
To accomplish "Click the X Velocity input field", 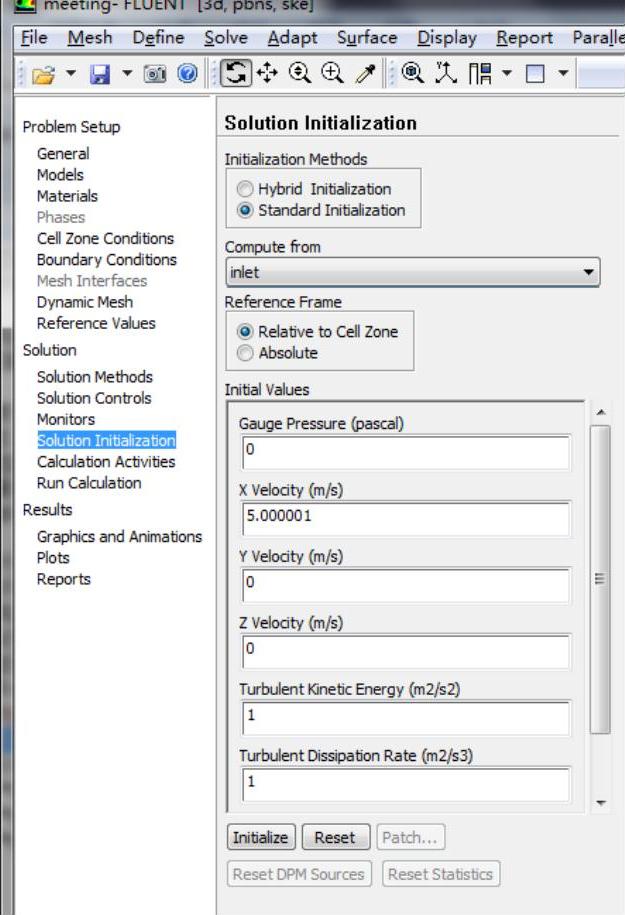I will tap(406, 519).
